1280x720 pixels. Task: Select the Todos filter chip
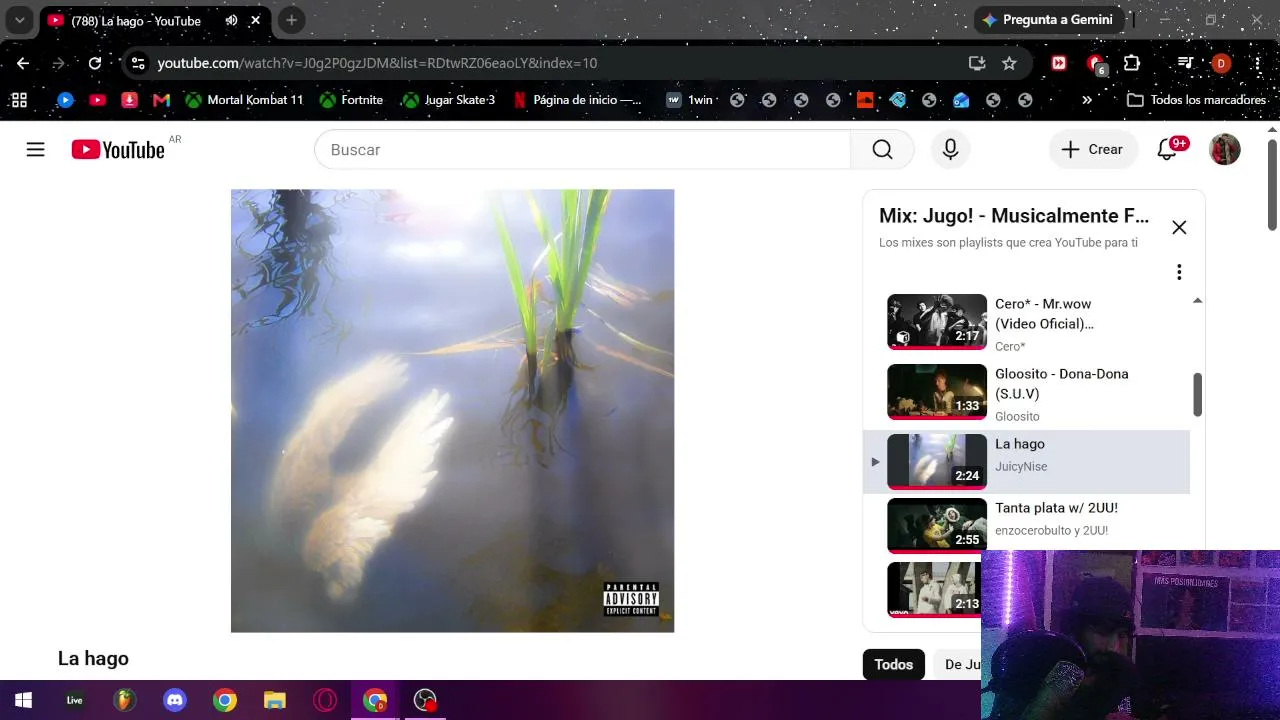(x=894, y=665)
